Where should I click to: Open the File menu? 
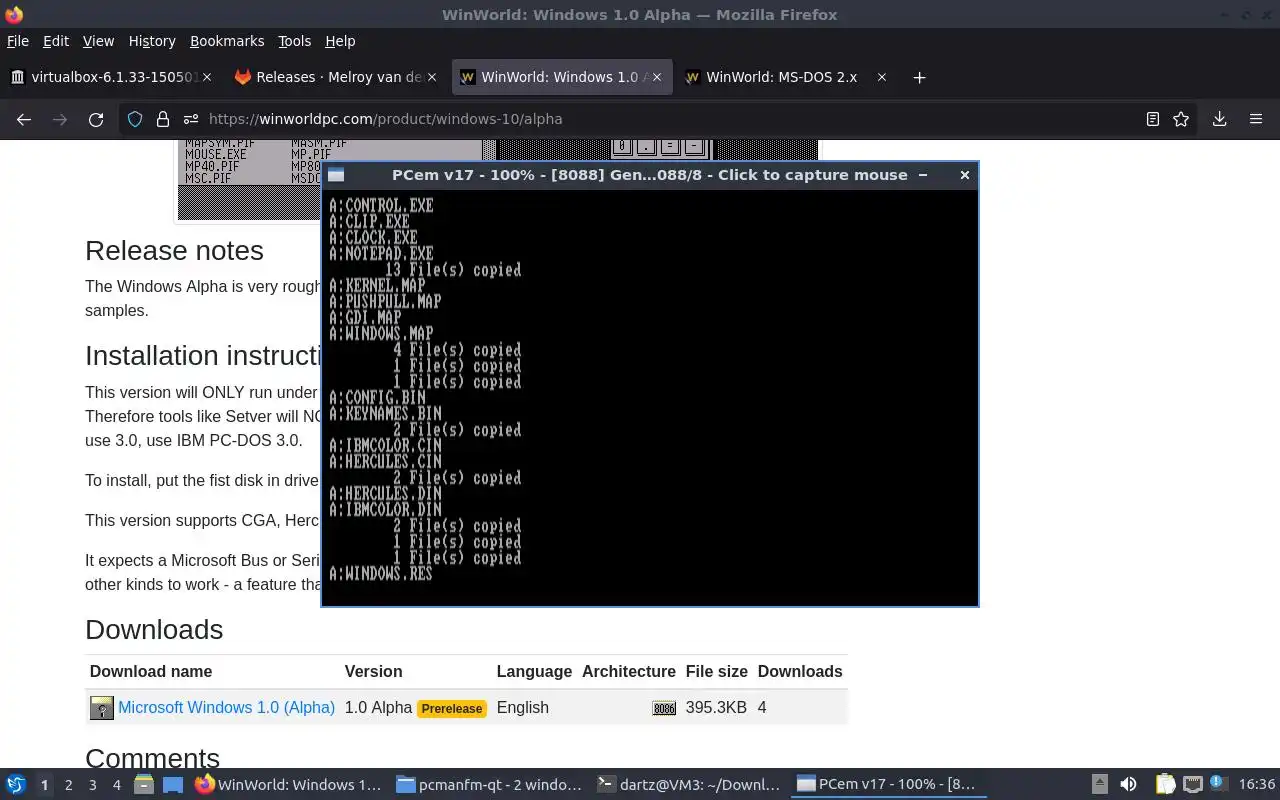click(18, 41)
